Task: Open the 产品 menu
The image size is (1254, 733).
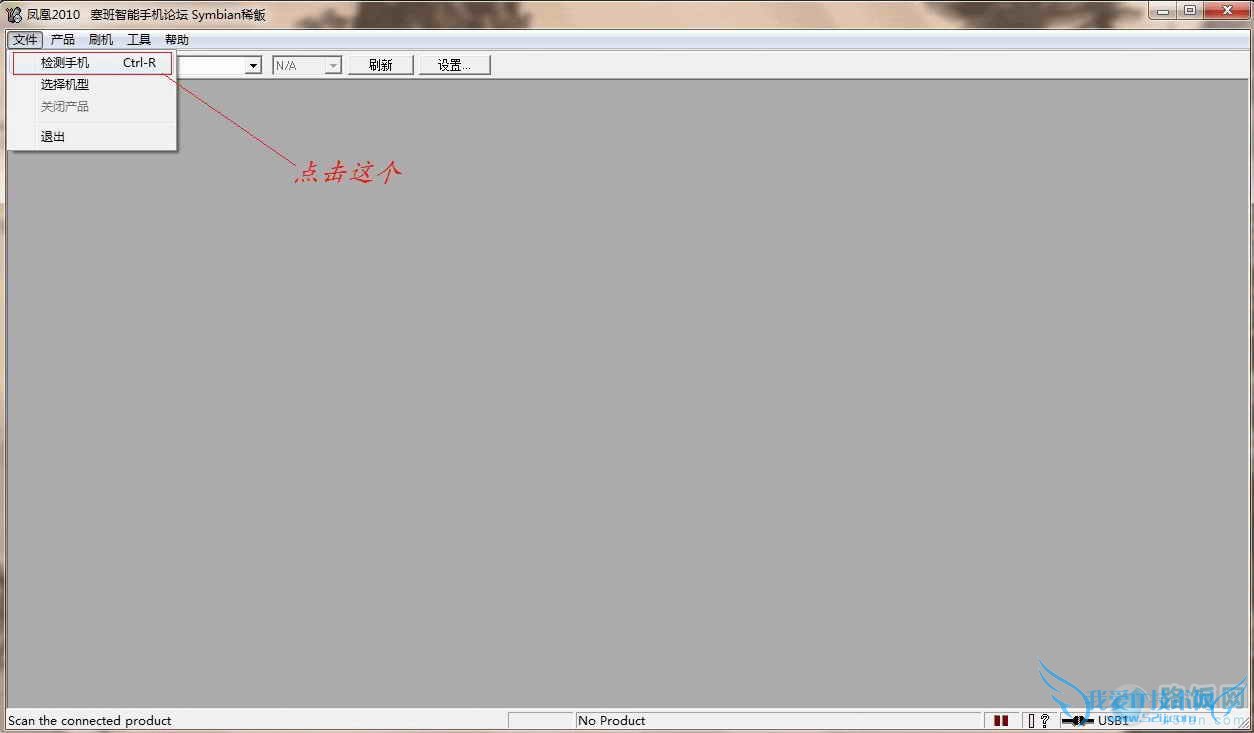Action: [63, 40]
